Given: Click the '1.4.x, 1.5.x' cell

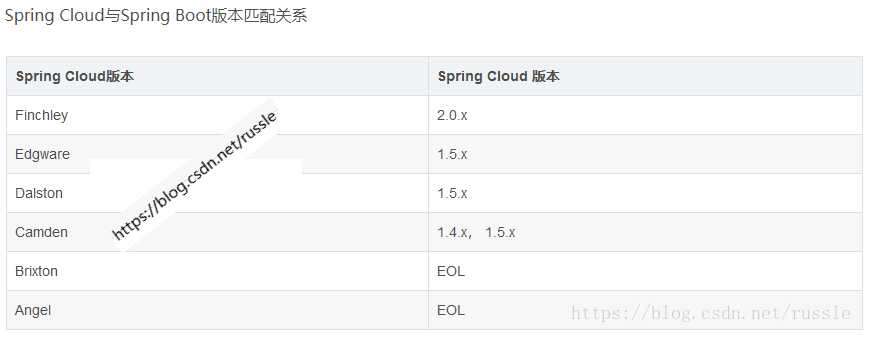Looking at the screenshot, I should point(476,232).
